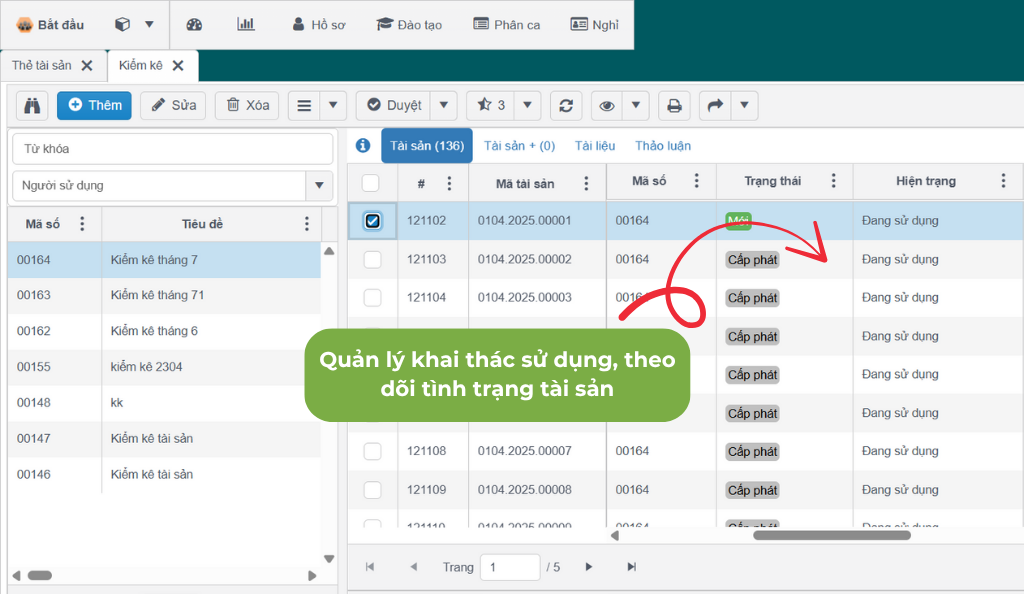
Task: Go to next page
Action: pyautogui.click(x=588, y=567)
